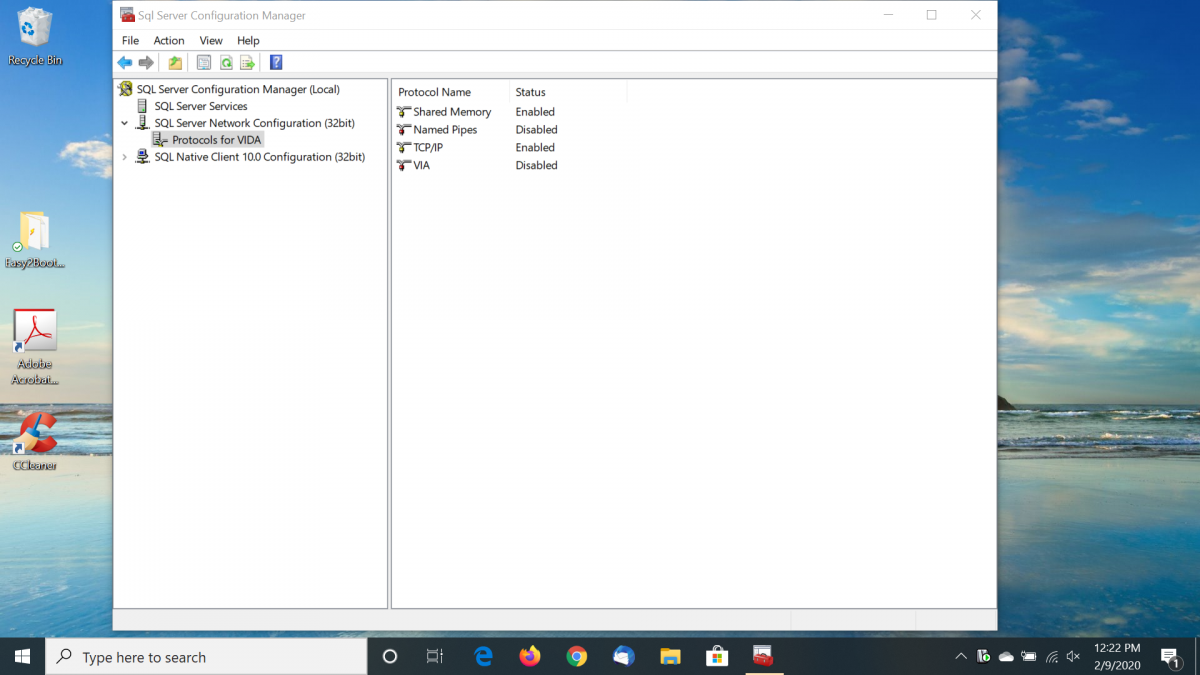Select the Named Pipes protocol
Screen dimensions: 1200x675
coord(444,130)
